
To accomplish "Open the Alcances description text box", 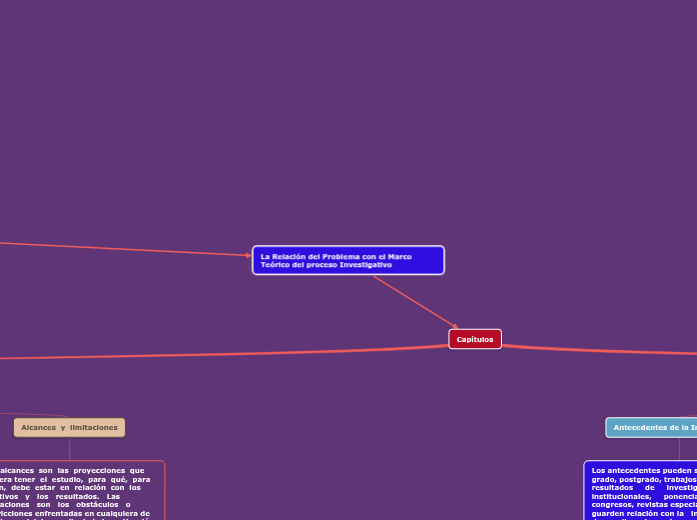I will pyautogui.click(x=80, y=490).
